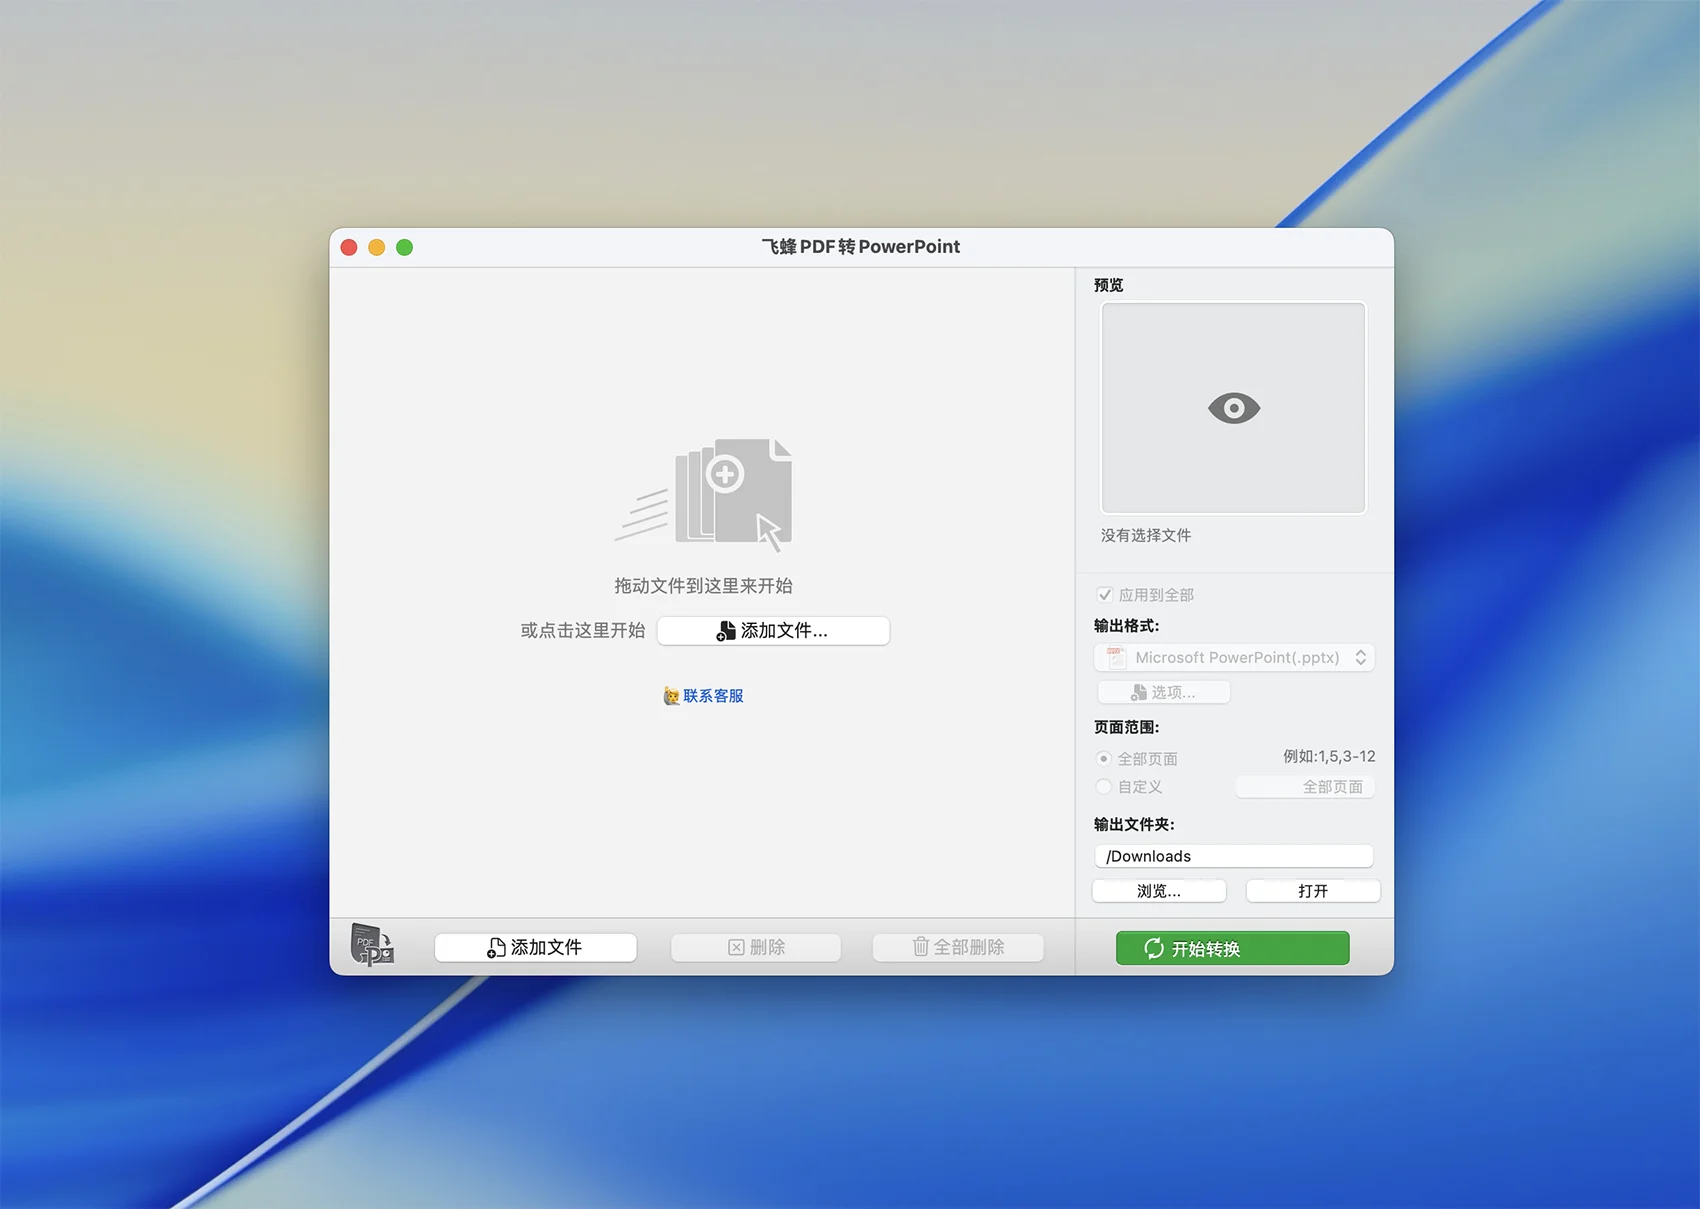1700x1209 pixels.
Task: Browse for output folder (浏览...)
Action: (x=1159, y=891)
